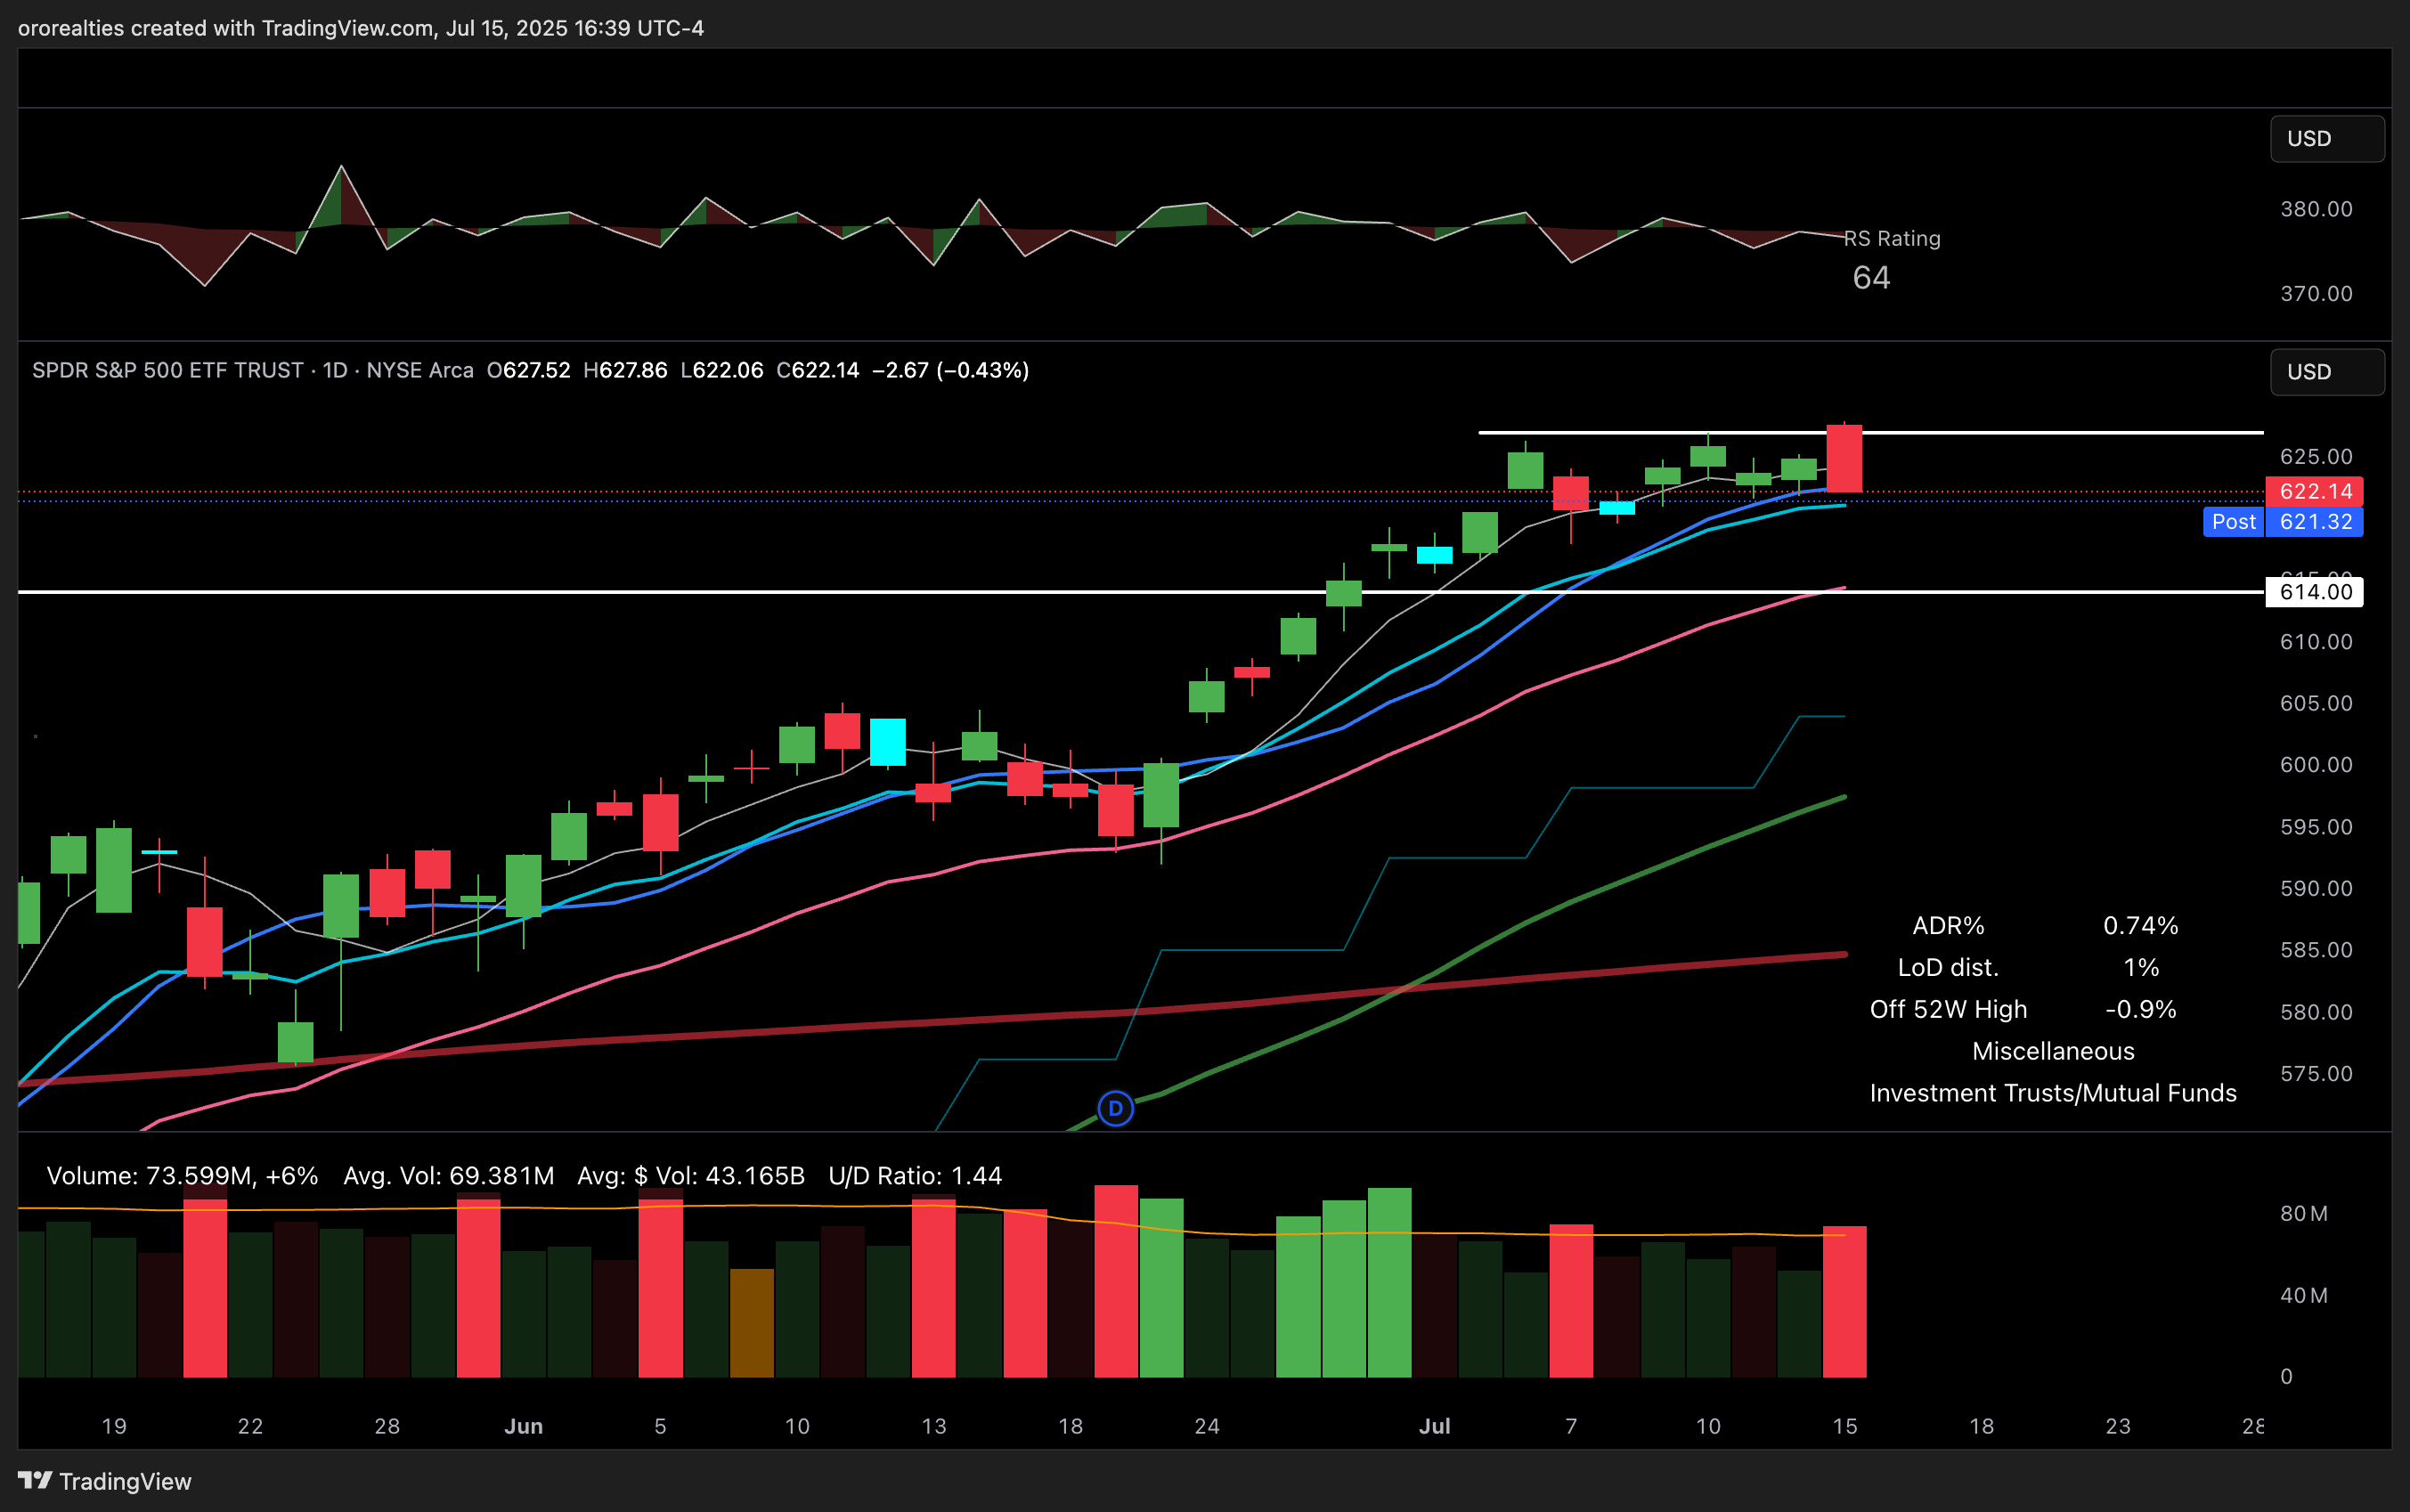The image size is (2410, 1512).
Task: Click the LoD dist. label
Action: click(1948, 967)
